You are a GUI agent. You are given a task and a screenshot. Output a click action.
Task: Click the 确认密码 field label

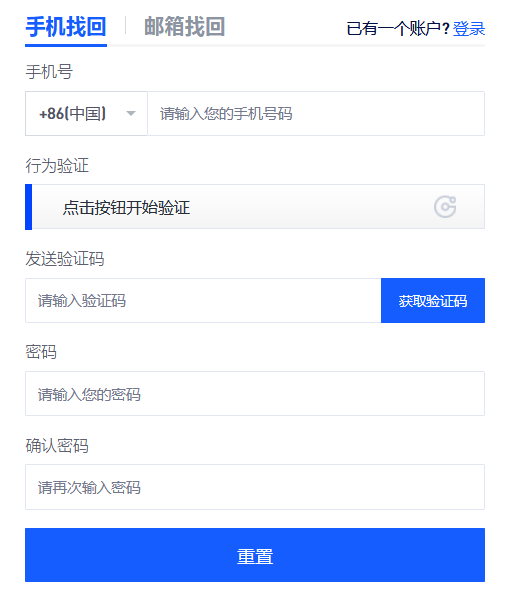coord(57,446)
